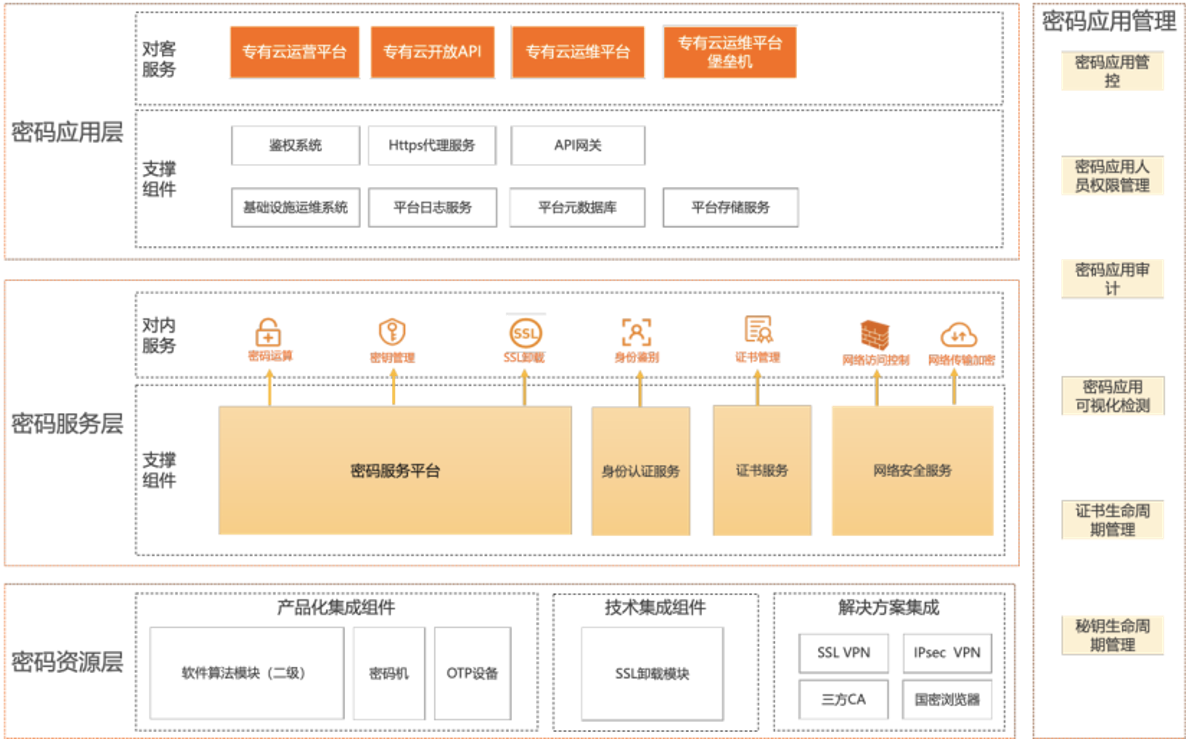Click the 网络安全服务 block
Viewport: 1186px width, 742px height.
(912, 470)
